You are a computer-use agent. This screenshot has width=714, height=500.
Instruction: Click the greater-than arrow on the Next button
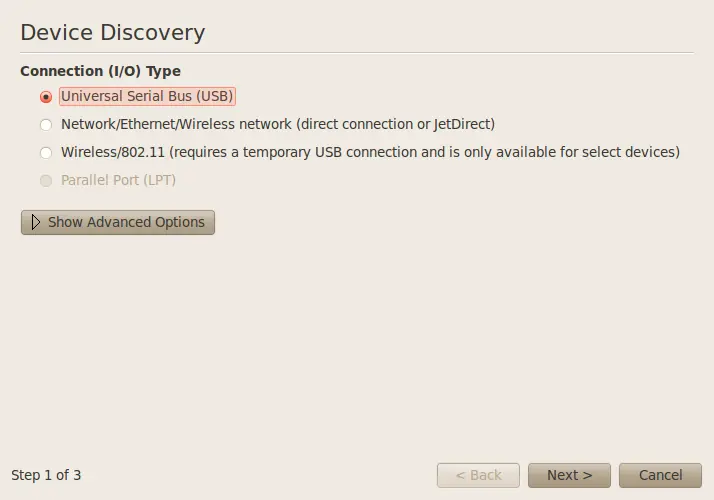[x=587, y=475]
